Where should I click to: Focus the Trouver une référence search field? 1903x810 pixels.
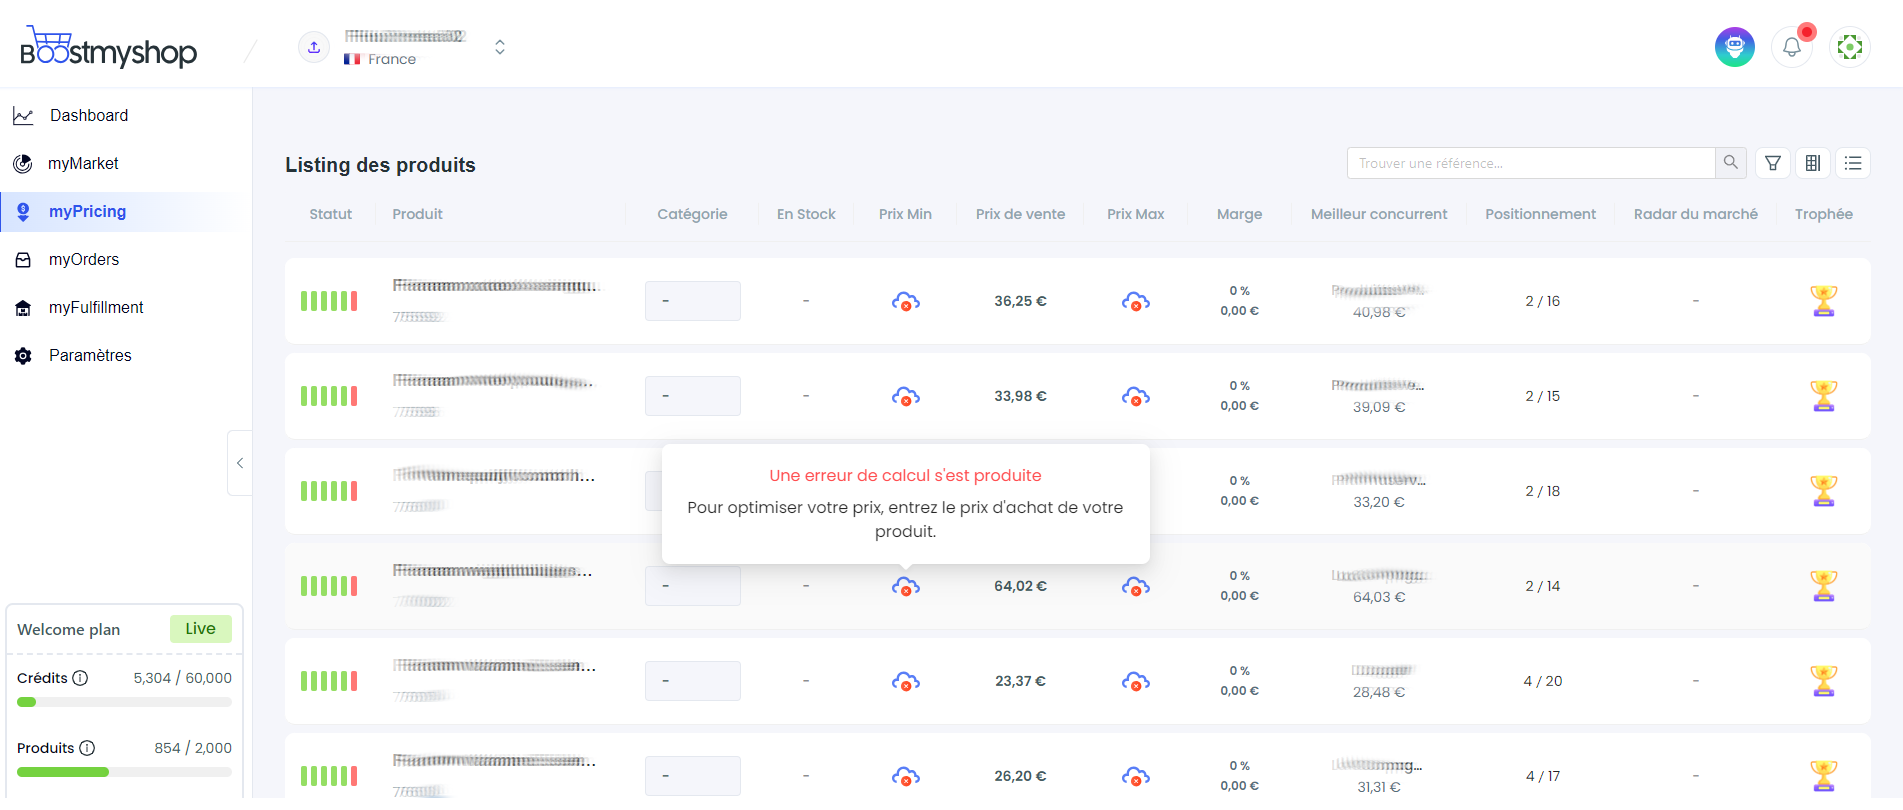pos(1531,163)
